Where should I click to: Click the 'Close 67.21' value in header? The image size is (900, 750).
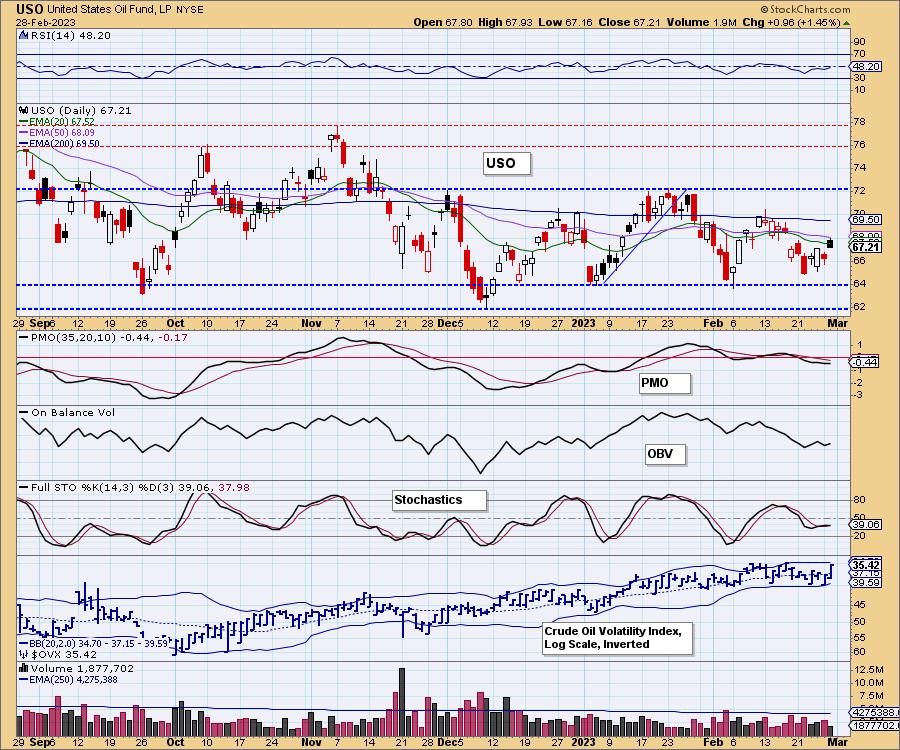[x=629, y=22]
